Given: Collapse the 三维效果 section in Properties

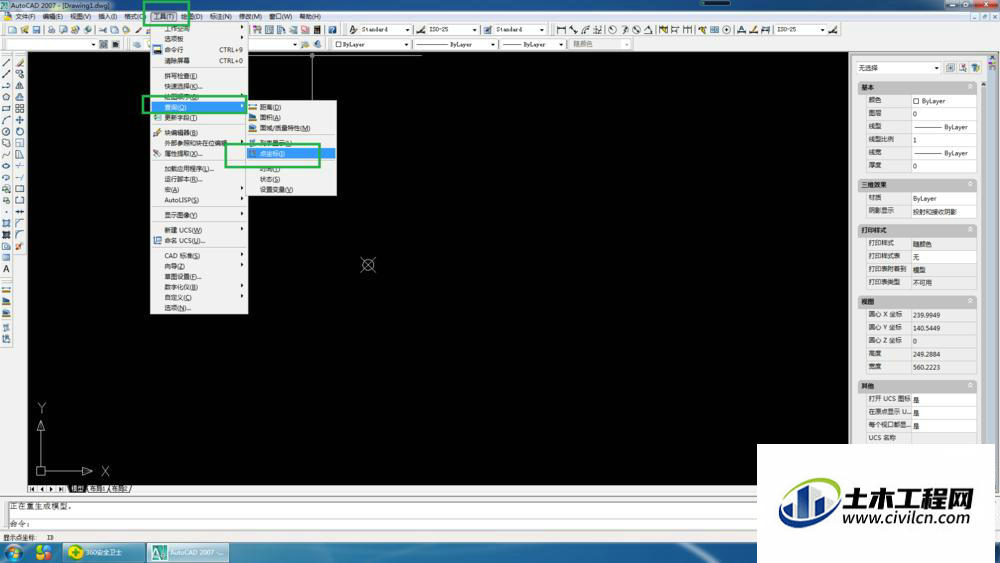Looking at the screenshot, I should click(970, 184).
